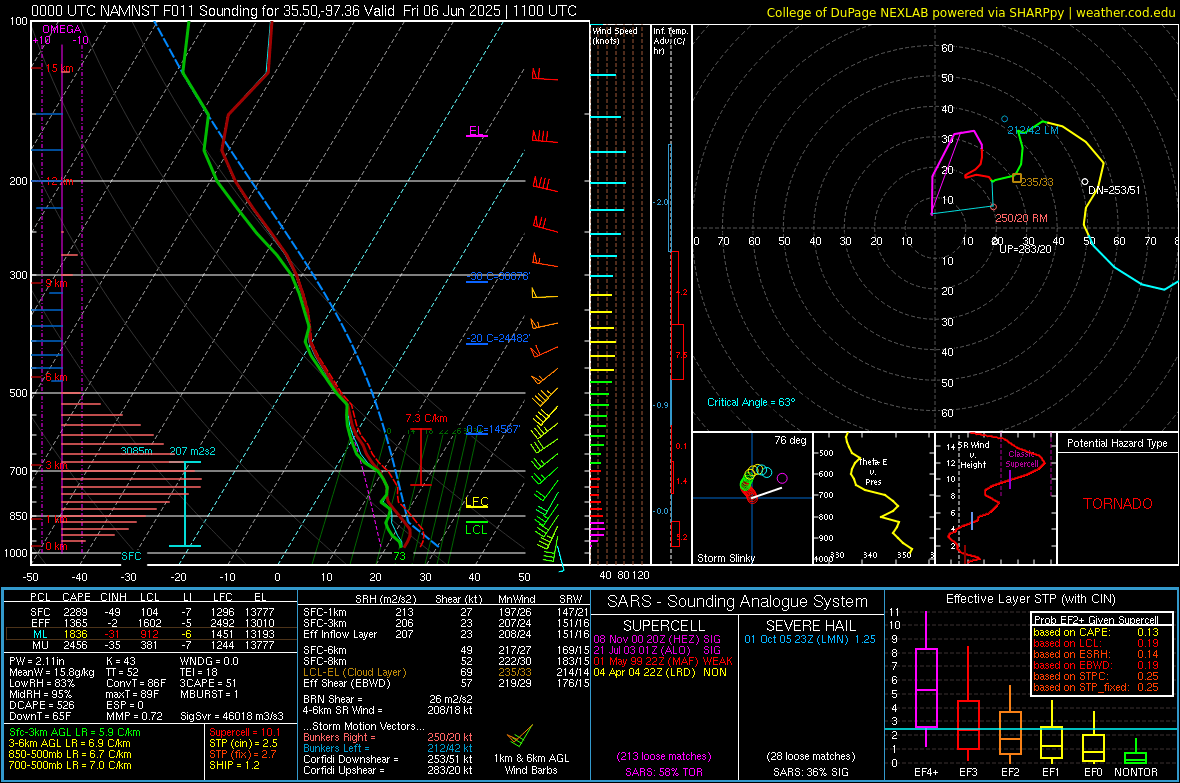Select the Classic Supercell marker text
The image size is (1180, 783).
pos(1022,459)
